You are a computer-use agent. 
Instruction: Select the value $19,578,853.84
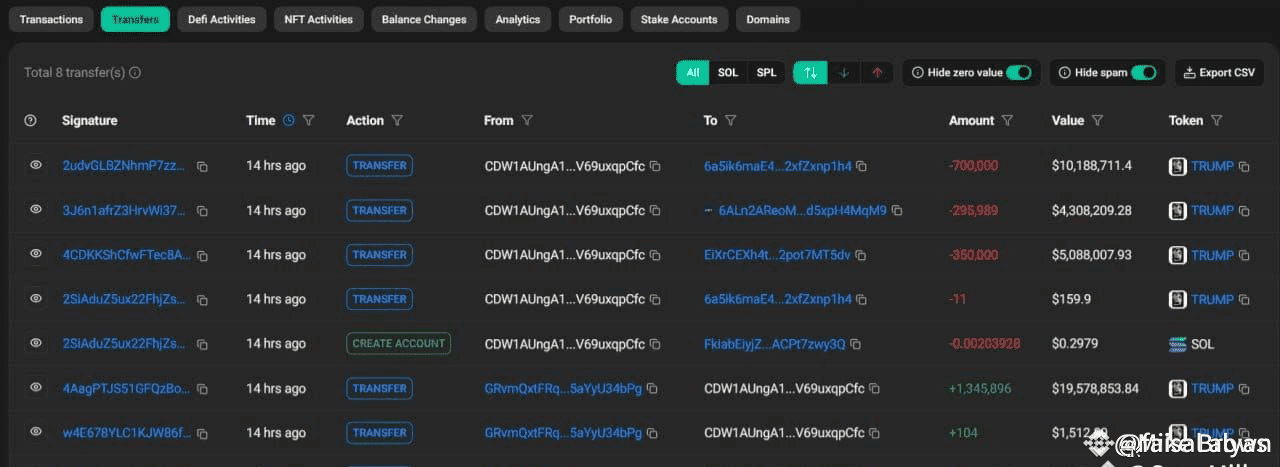(1095, 388)
